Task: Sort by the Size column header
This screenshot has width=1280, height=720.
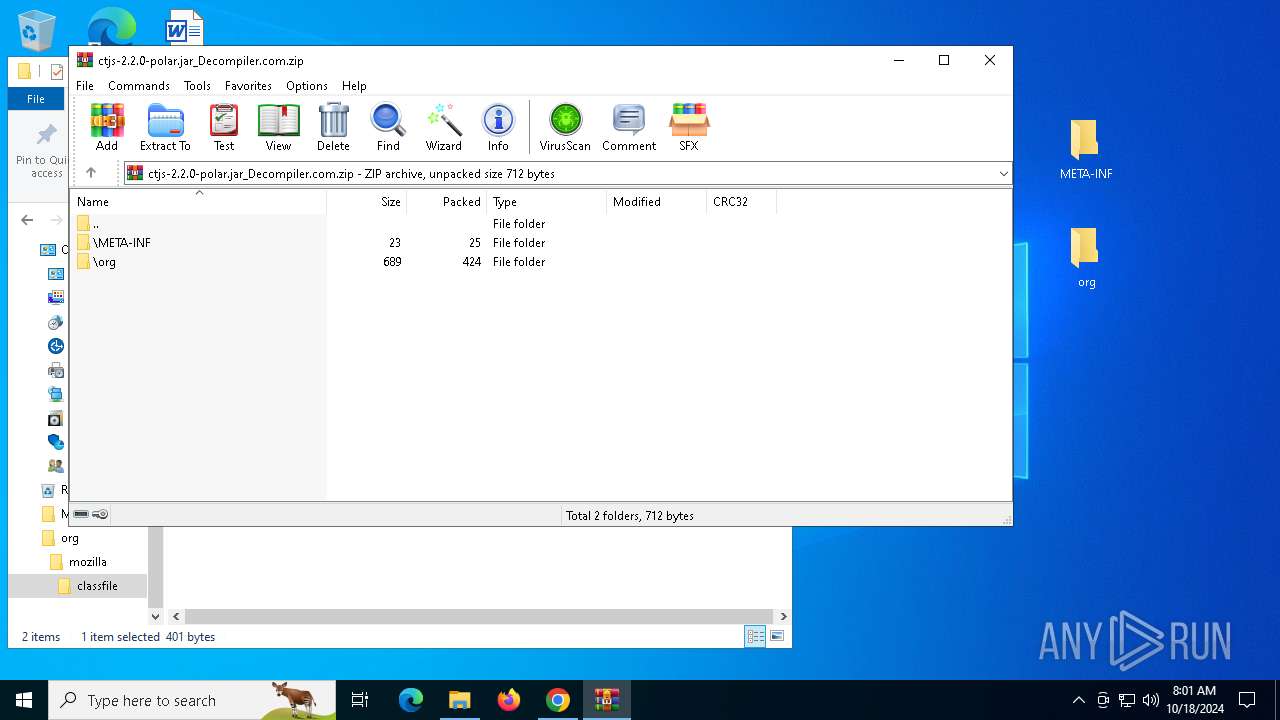Action: pyautogui.click(x=366, y=201)
